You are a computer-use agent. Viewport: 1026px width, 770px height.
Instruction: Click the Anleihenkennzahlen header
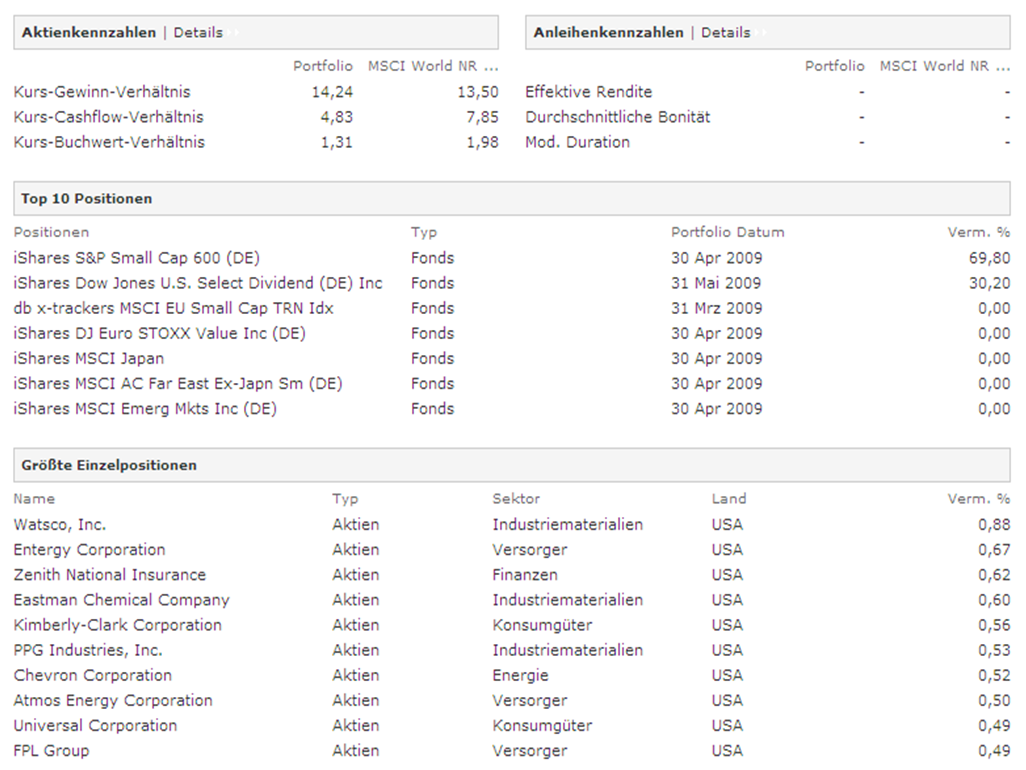pyautogui.click(x=608, y=33)
